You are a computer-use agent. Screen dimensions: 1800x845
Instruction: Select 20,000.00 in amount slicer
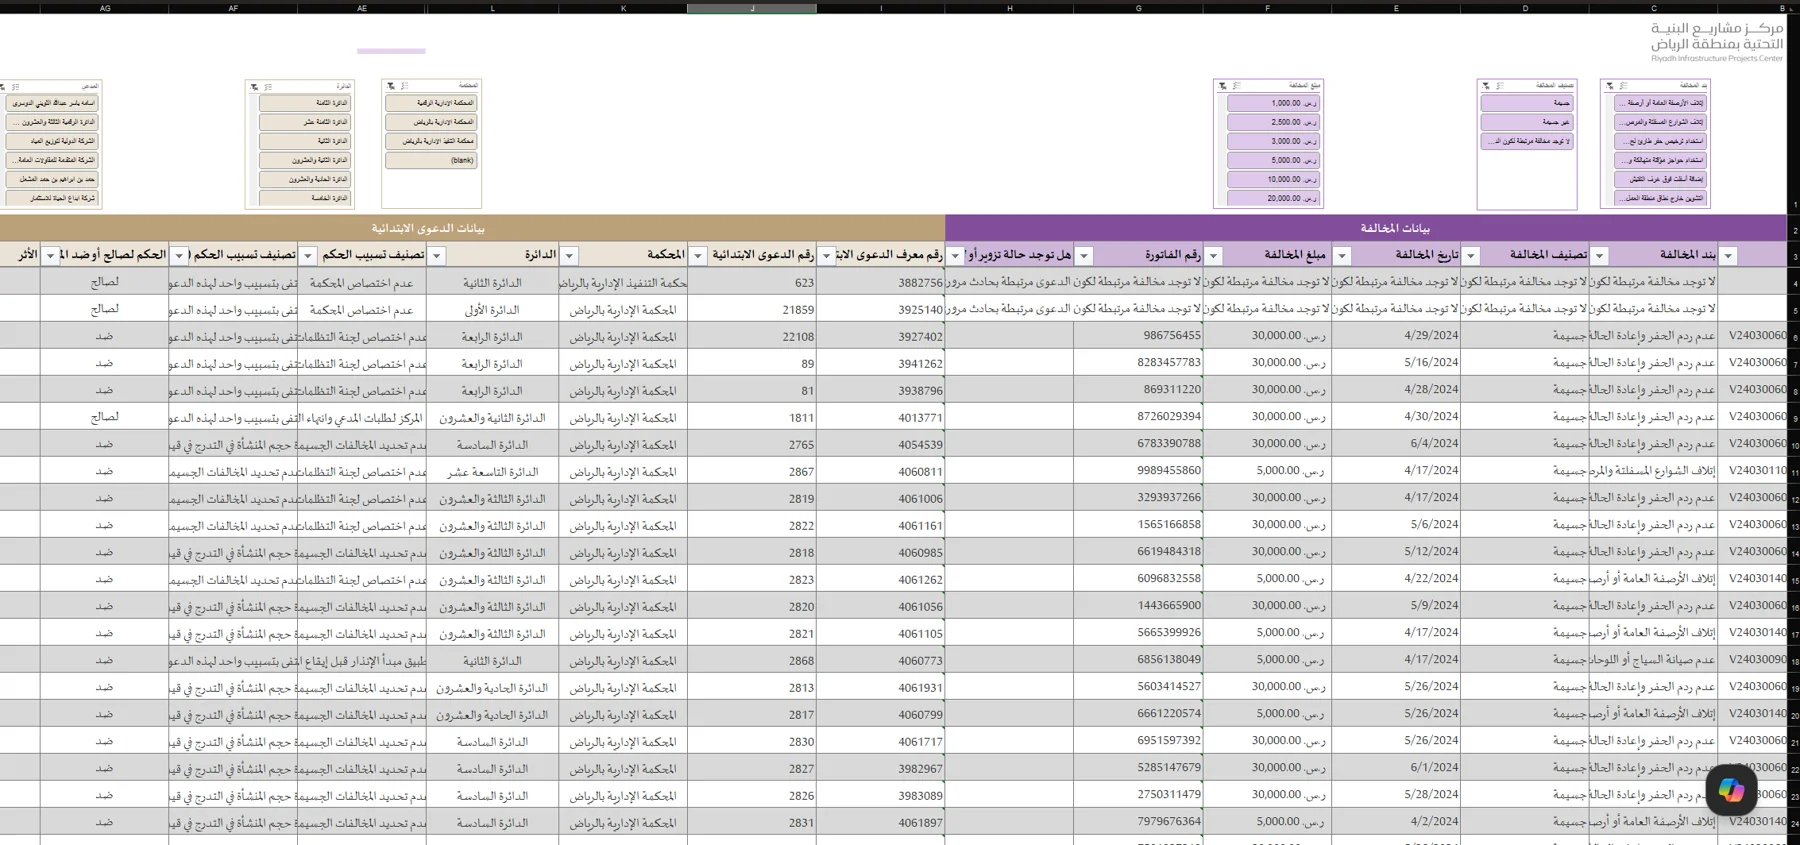pos(1274,198)
